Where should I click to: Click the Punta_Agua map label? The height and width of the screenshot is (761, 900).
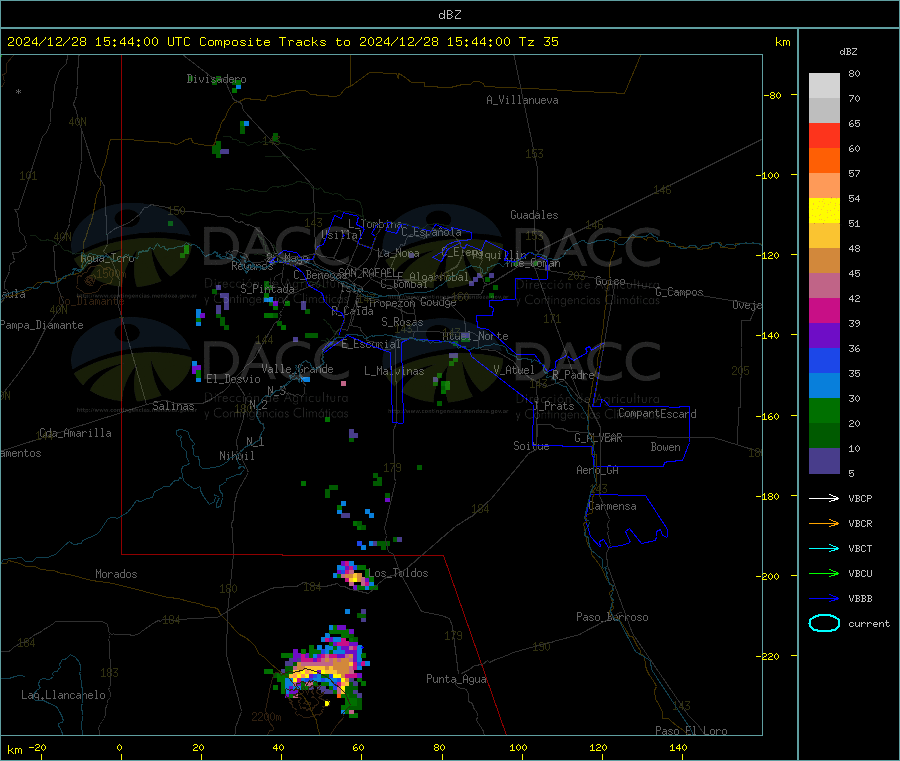point(456,679)
